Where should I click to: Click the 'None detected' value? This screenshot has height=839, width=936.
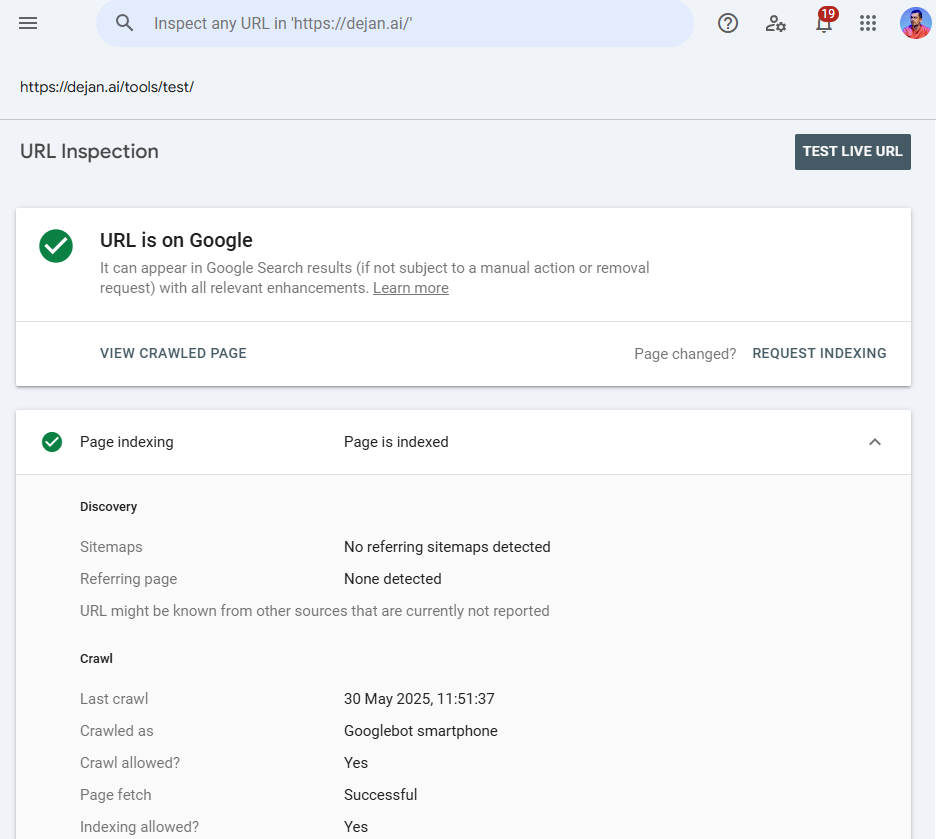pos(393,579)
